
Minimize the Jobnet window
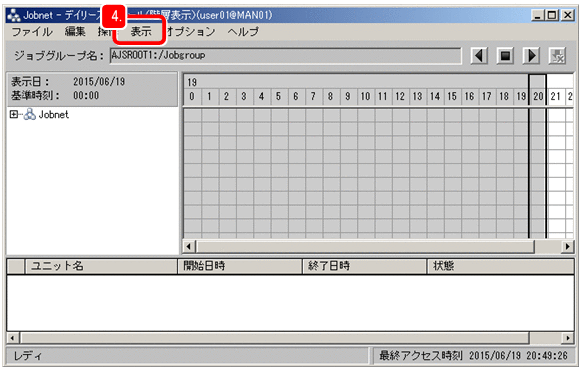pyautogui.click(x=538, y=15)
